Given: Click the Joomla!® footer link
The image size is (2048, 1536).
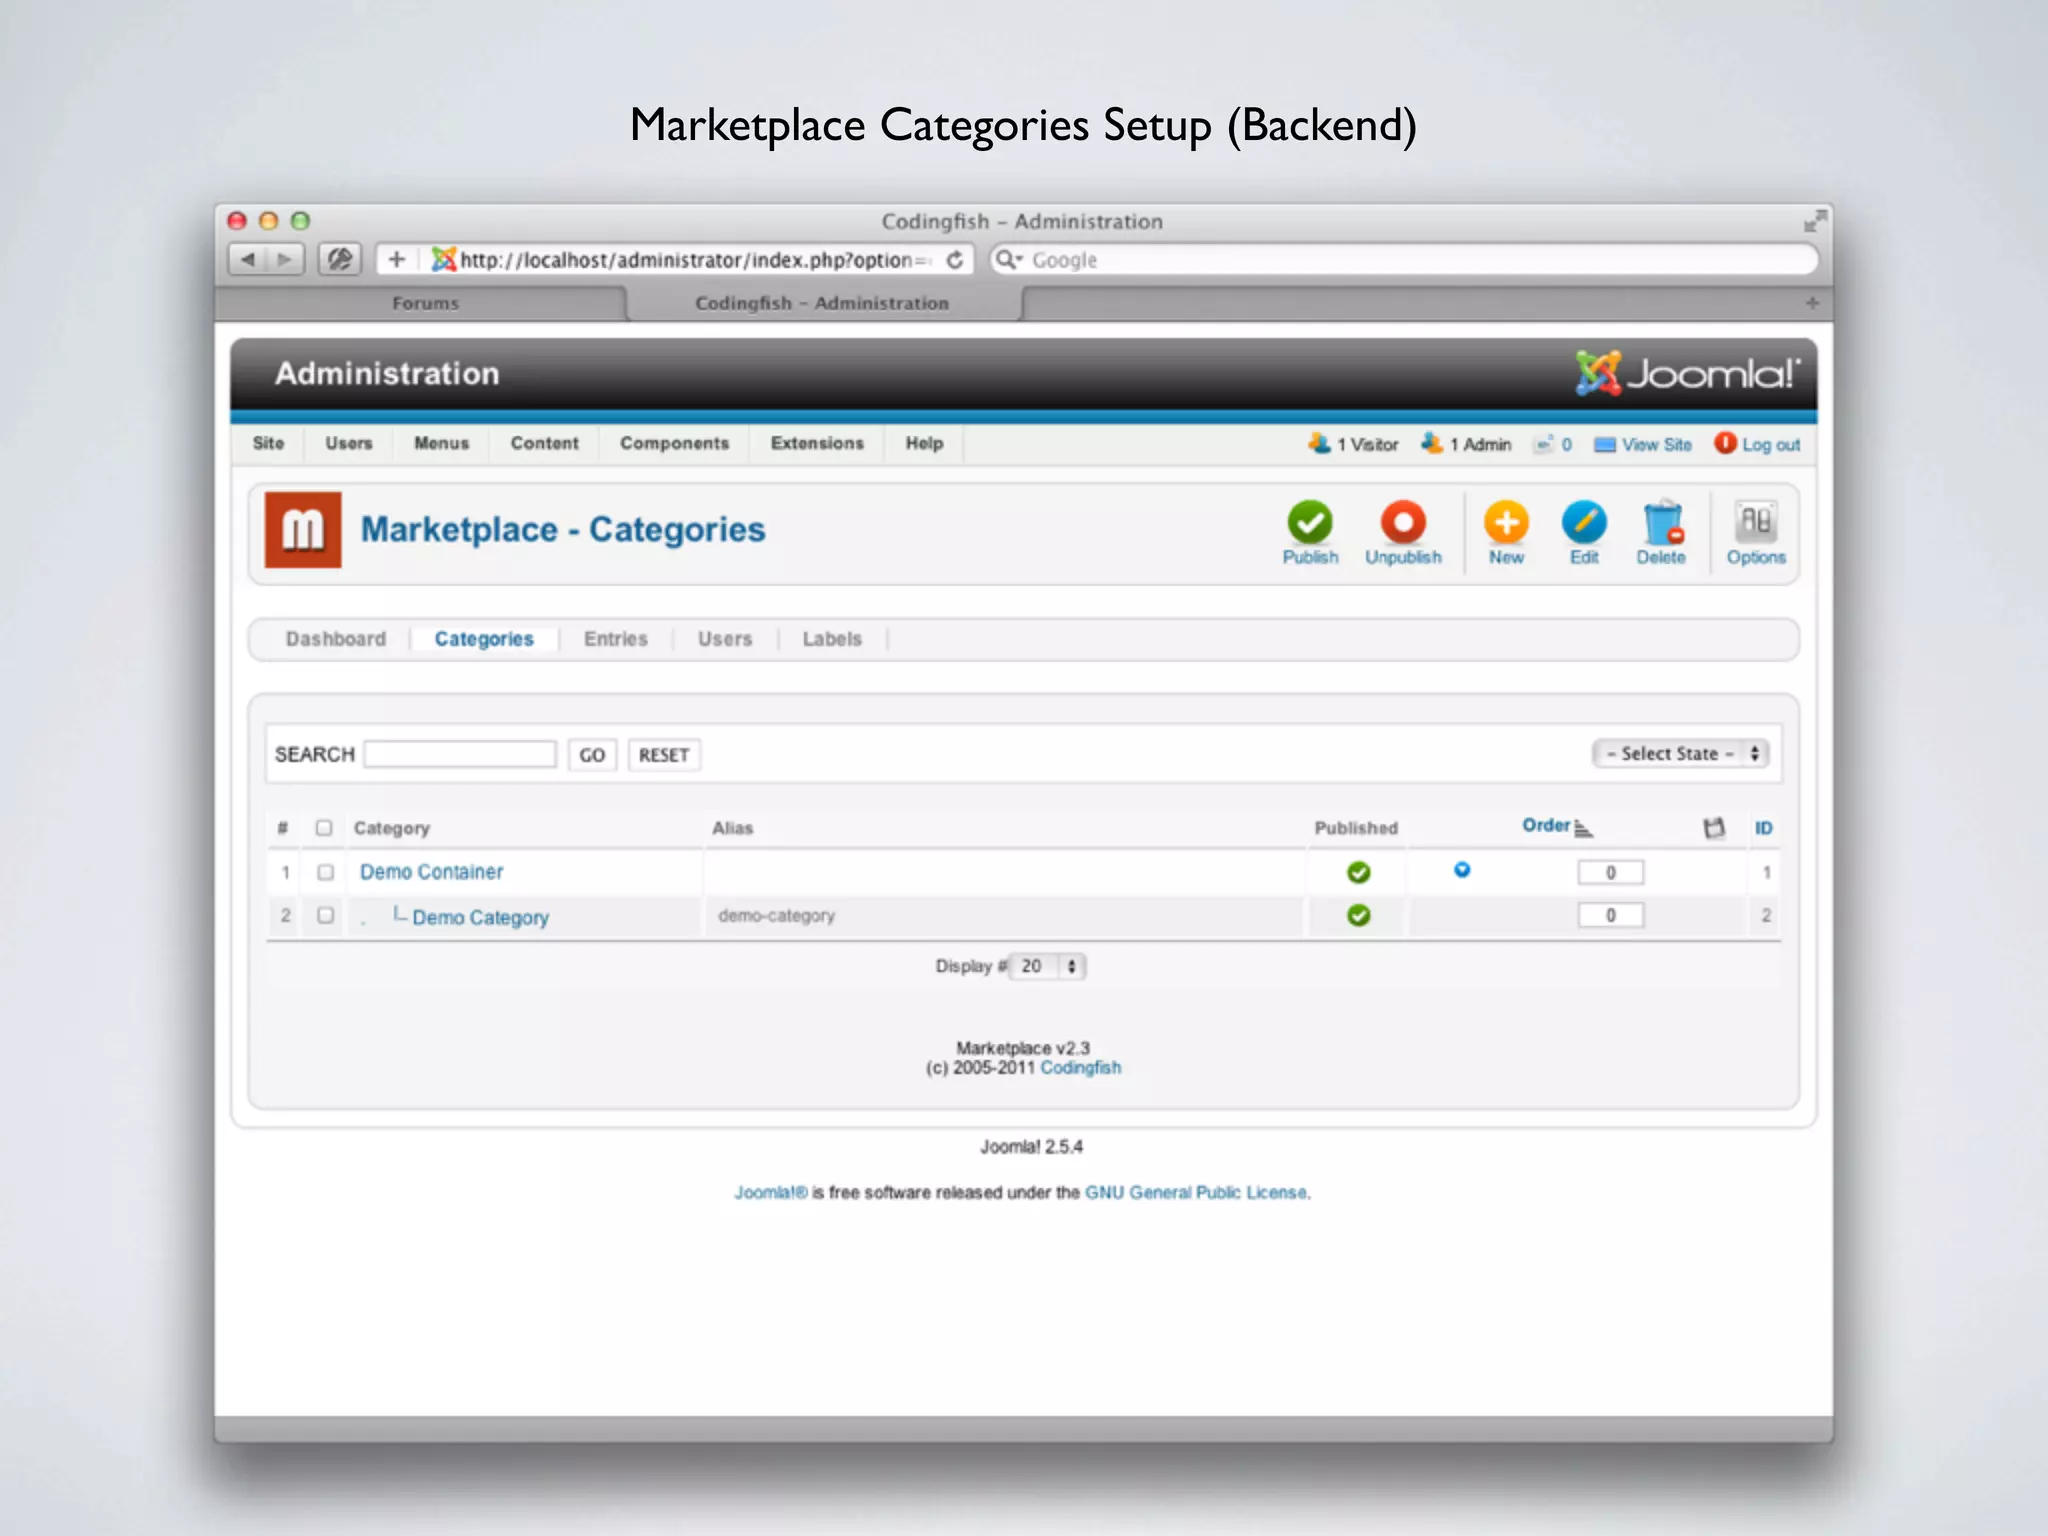Looking at the screenshot, I should pos(771,1192).
